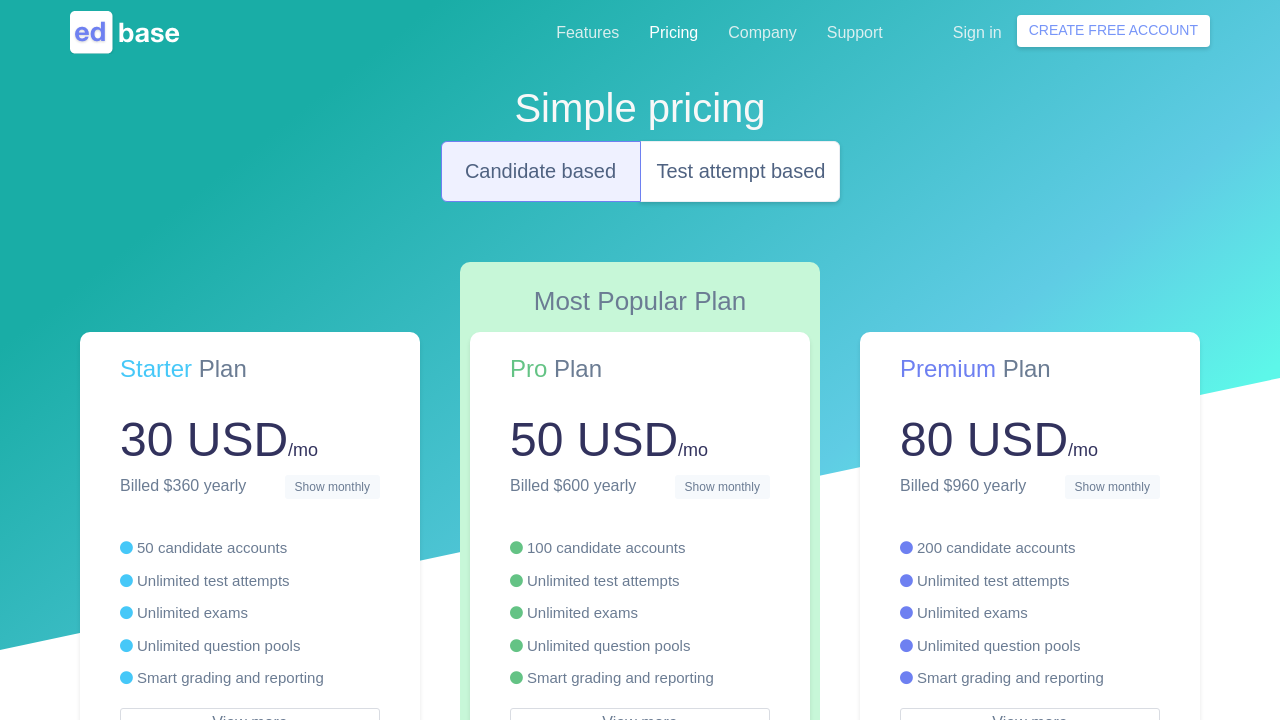Toggle Show monthly on Starter Plan

point(332,487)
